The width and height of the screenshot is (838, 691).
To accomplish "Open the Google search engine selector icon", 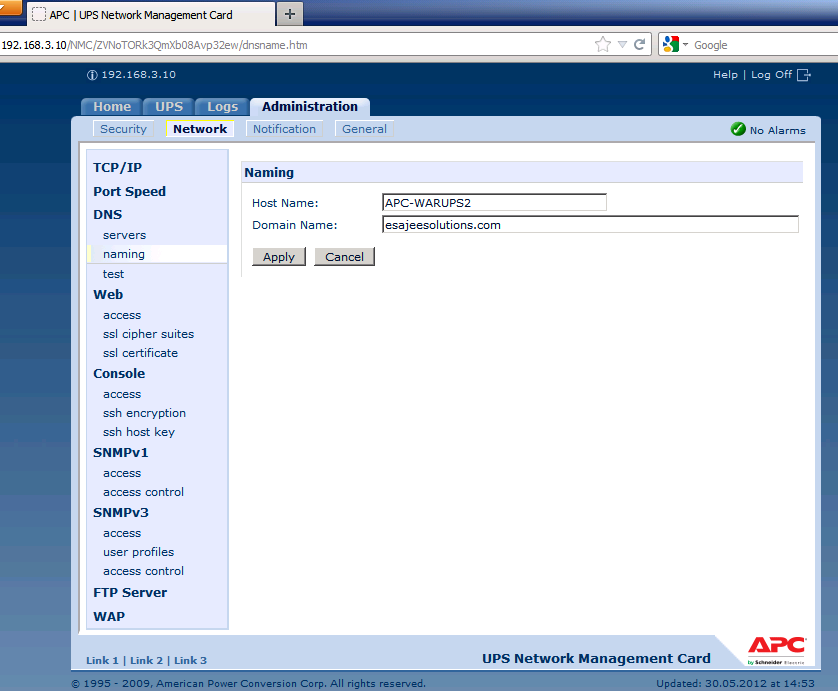I will tap(671, 44).
